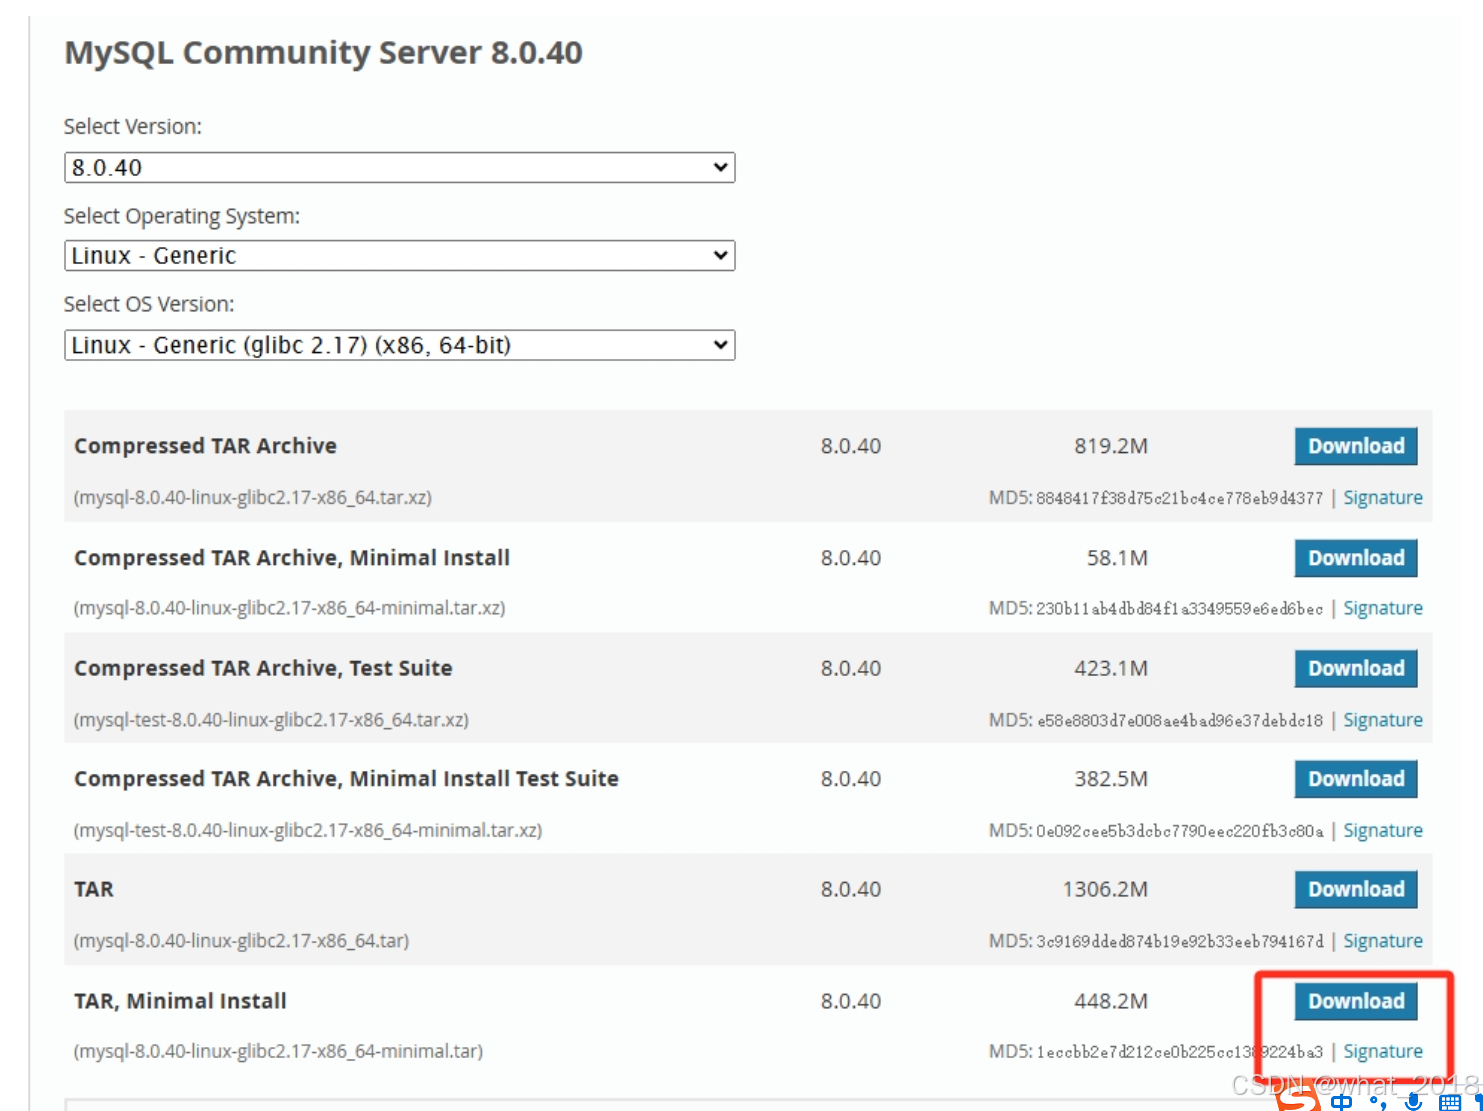Click version 8.0.40 in Compressed TAR Archive row
The width and height of the screenshot is (1483, 1111).
pyautogui.click(x=851, y=446)
